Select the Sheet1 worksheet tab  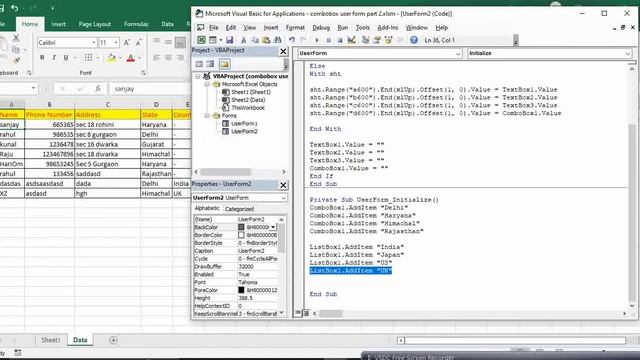click(51, 340)
